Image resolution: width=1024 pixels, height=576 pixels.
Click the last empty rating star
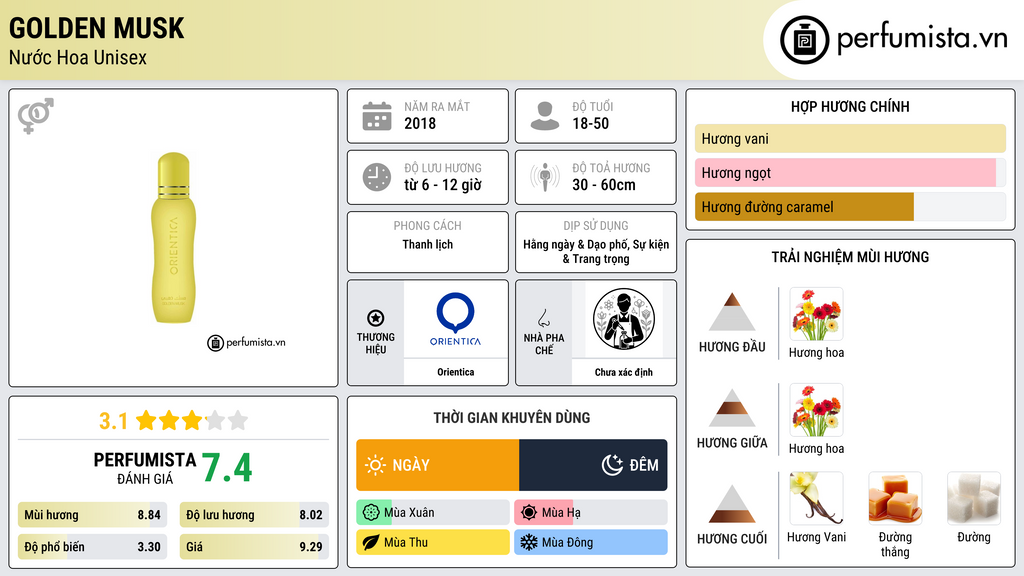(238, 420)
